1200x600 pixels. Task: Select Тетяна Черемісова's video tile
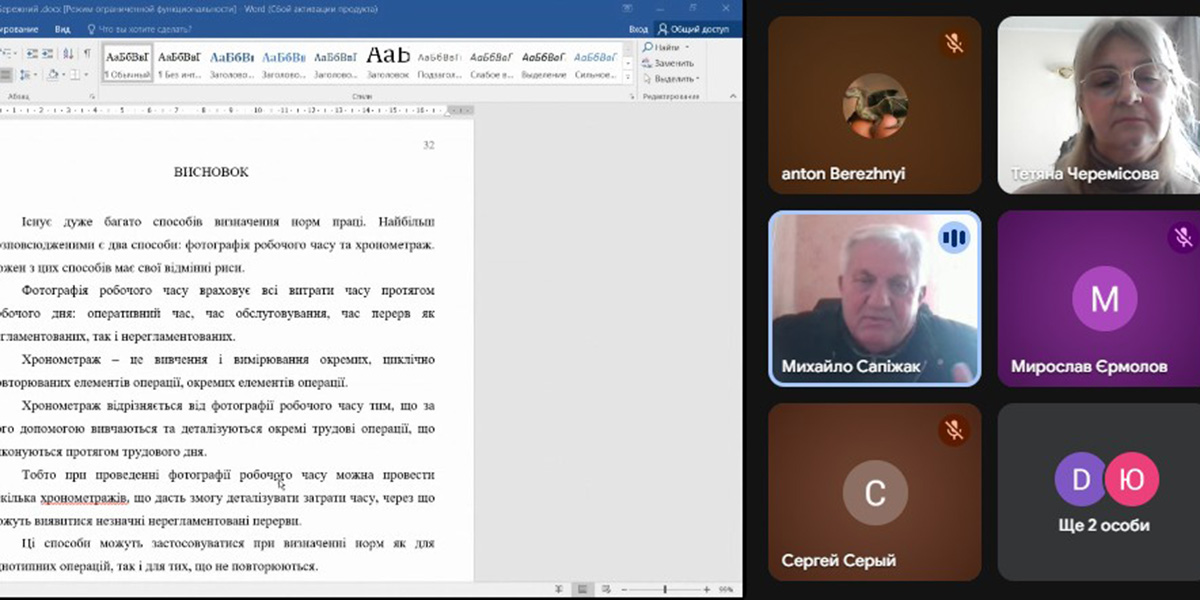1099,105
